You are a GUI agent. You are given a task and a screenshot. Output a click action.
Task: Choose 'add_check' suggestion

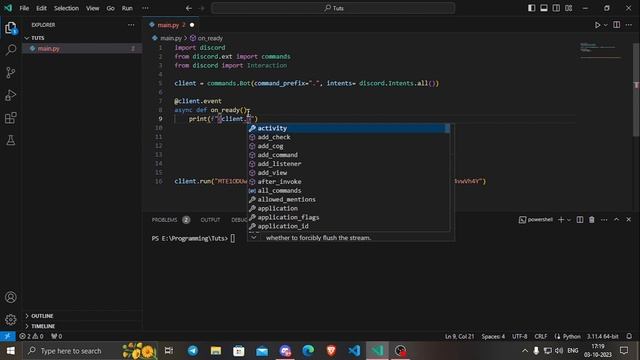pyautogui.click(x=349, y=137)
